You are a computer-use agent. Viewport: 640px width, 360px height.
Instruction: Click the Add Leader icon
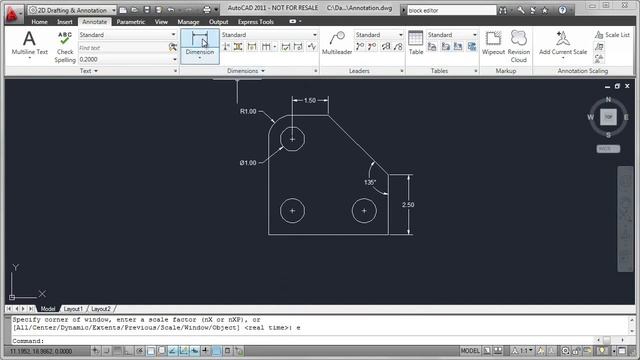click(360, 47)
